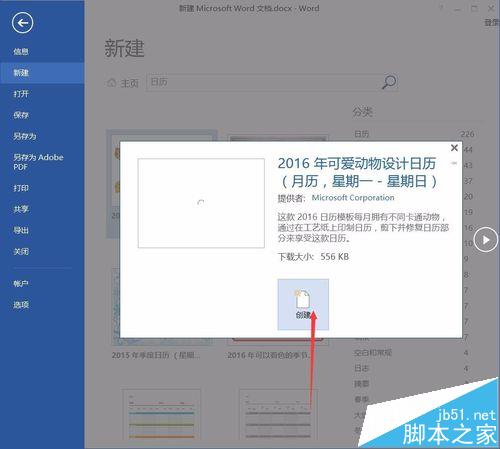This screenshot has height=449, width=500.
Task: Open the 信息 menu item
Action: (21, 51)
